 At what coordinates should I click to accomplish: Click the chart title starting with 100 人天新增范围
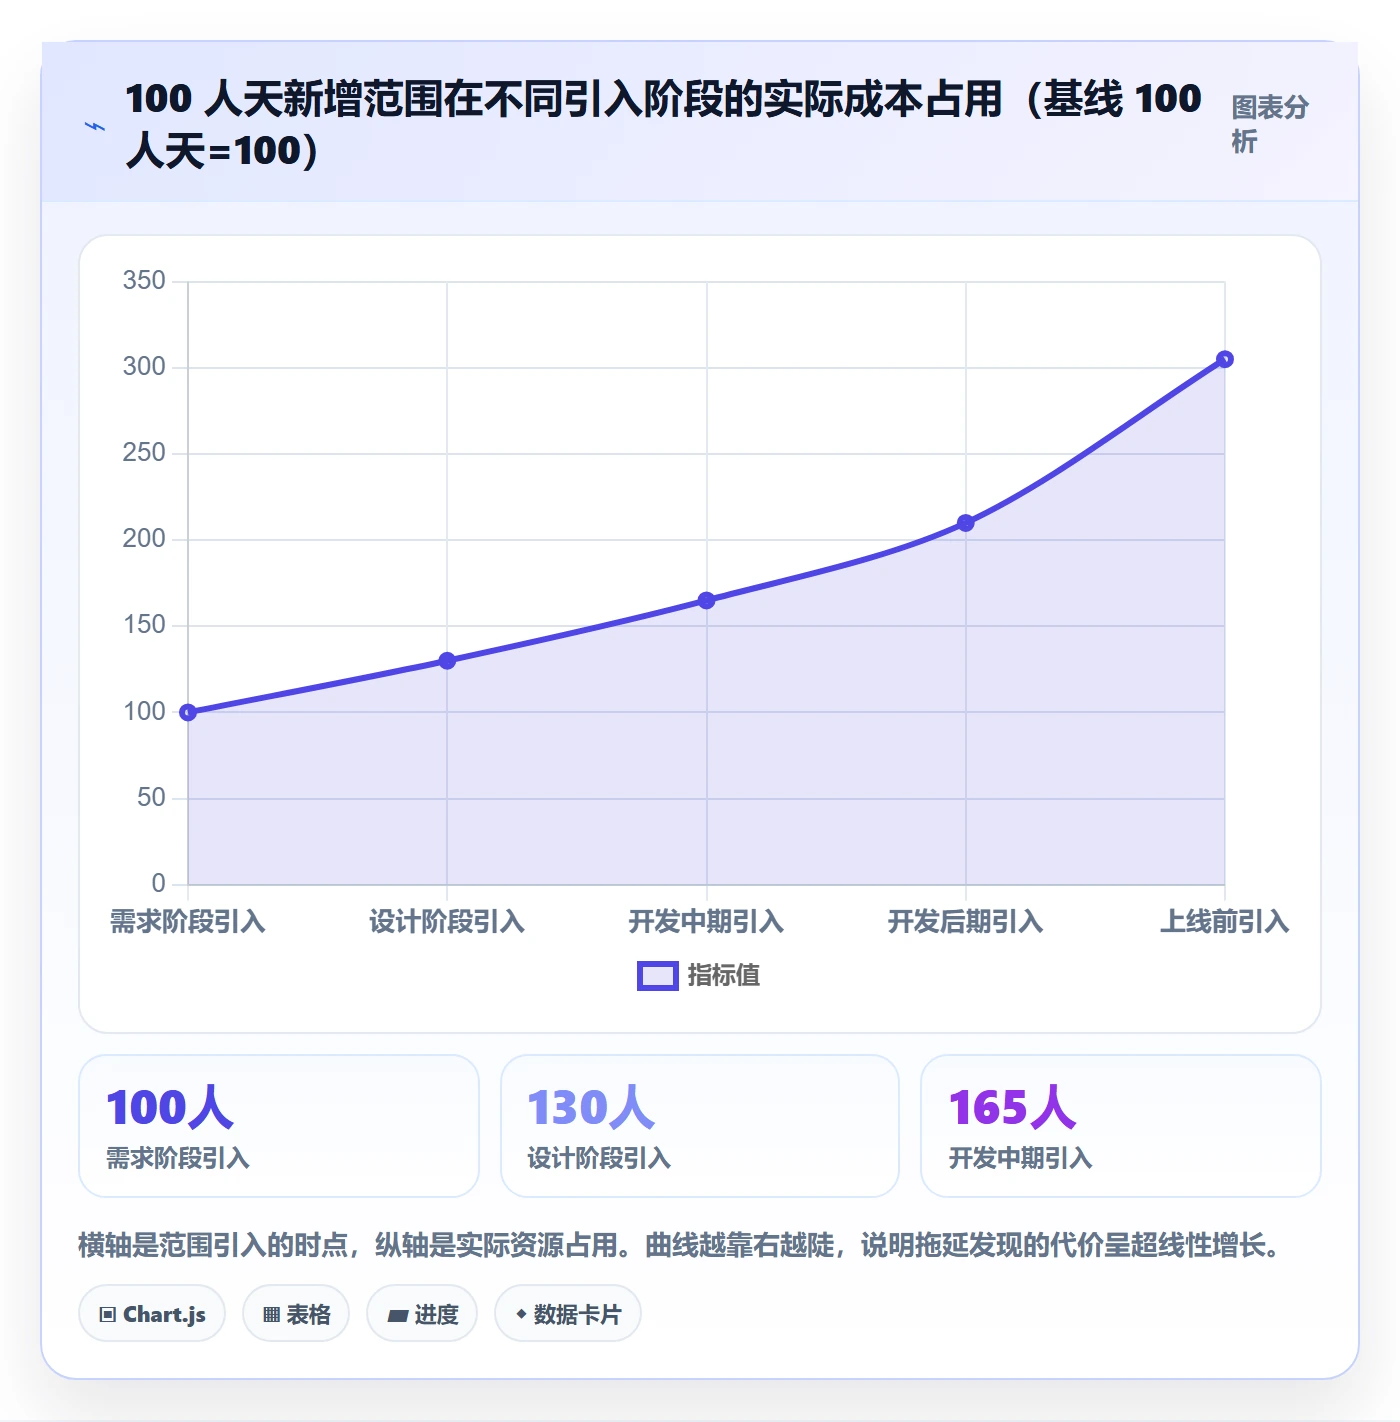[663, 124]
